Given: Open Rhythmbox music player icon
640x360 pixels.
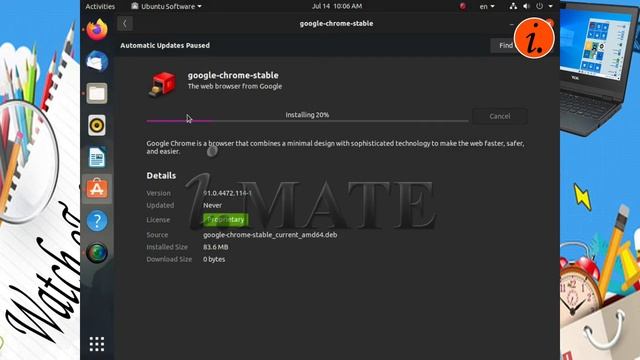Looking at the screenshot, I should pos(97,125).
